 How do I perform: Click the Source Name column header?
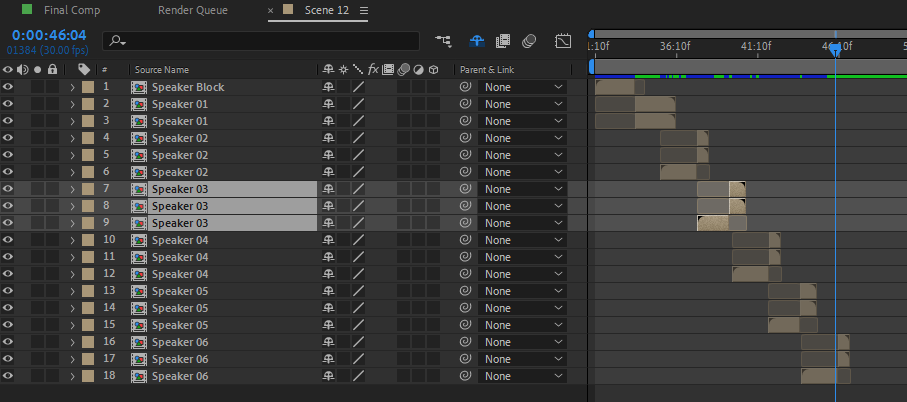(x=162, y=70)
